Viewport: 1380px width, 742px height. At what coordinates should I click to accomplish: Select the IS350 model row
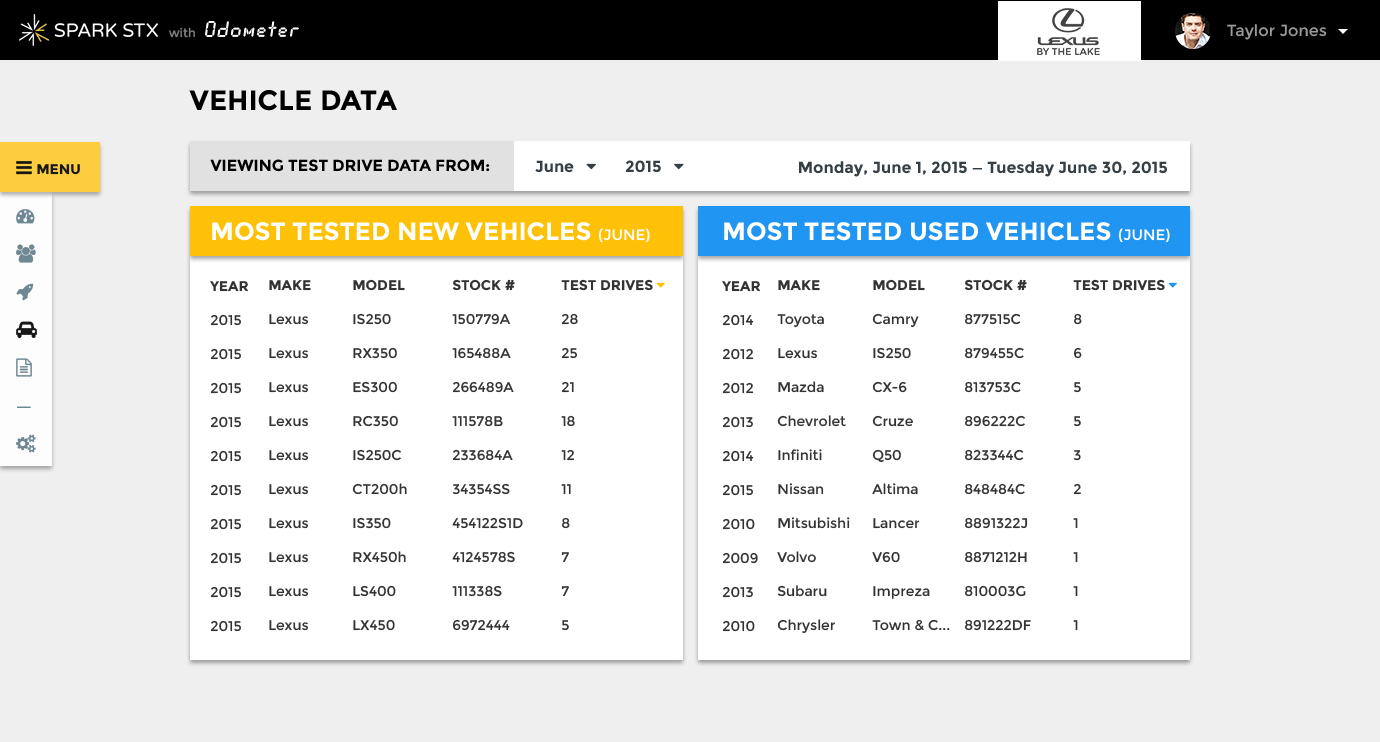pos(372,523)
